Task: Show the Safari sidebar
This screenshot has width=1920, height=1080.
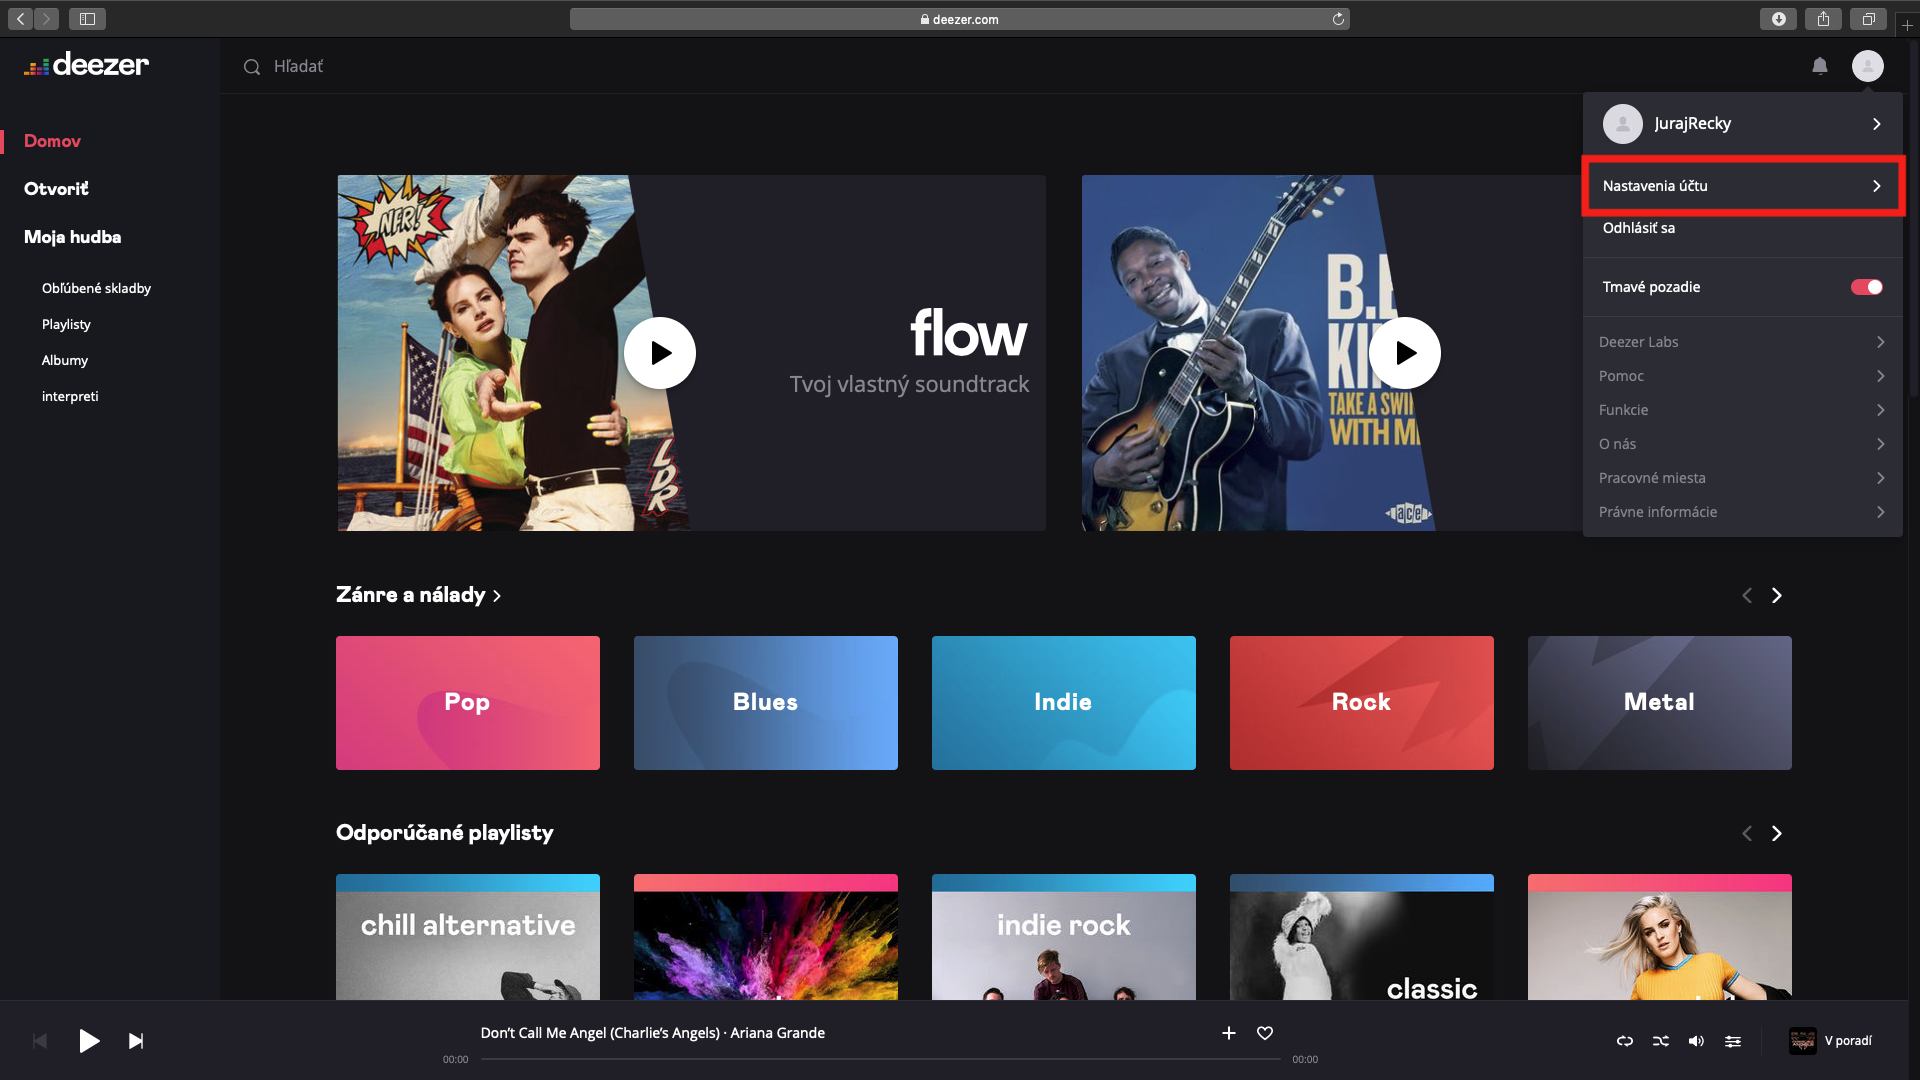Action: pyautogui.click(x=87, y=19)
